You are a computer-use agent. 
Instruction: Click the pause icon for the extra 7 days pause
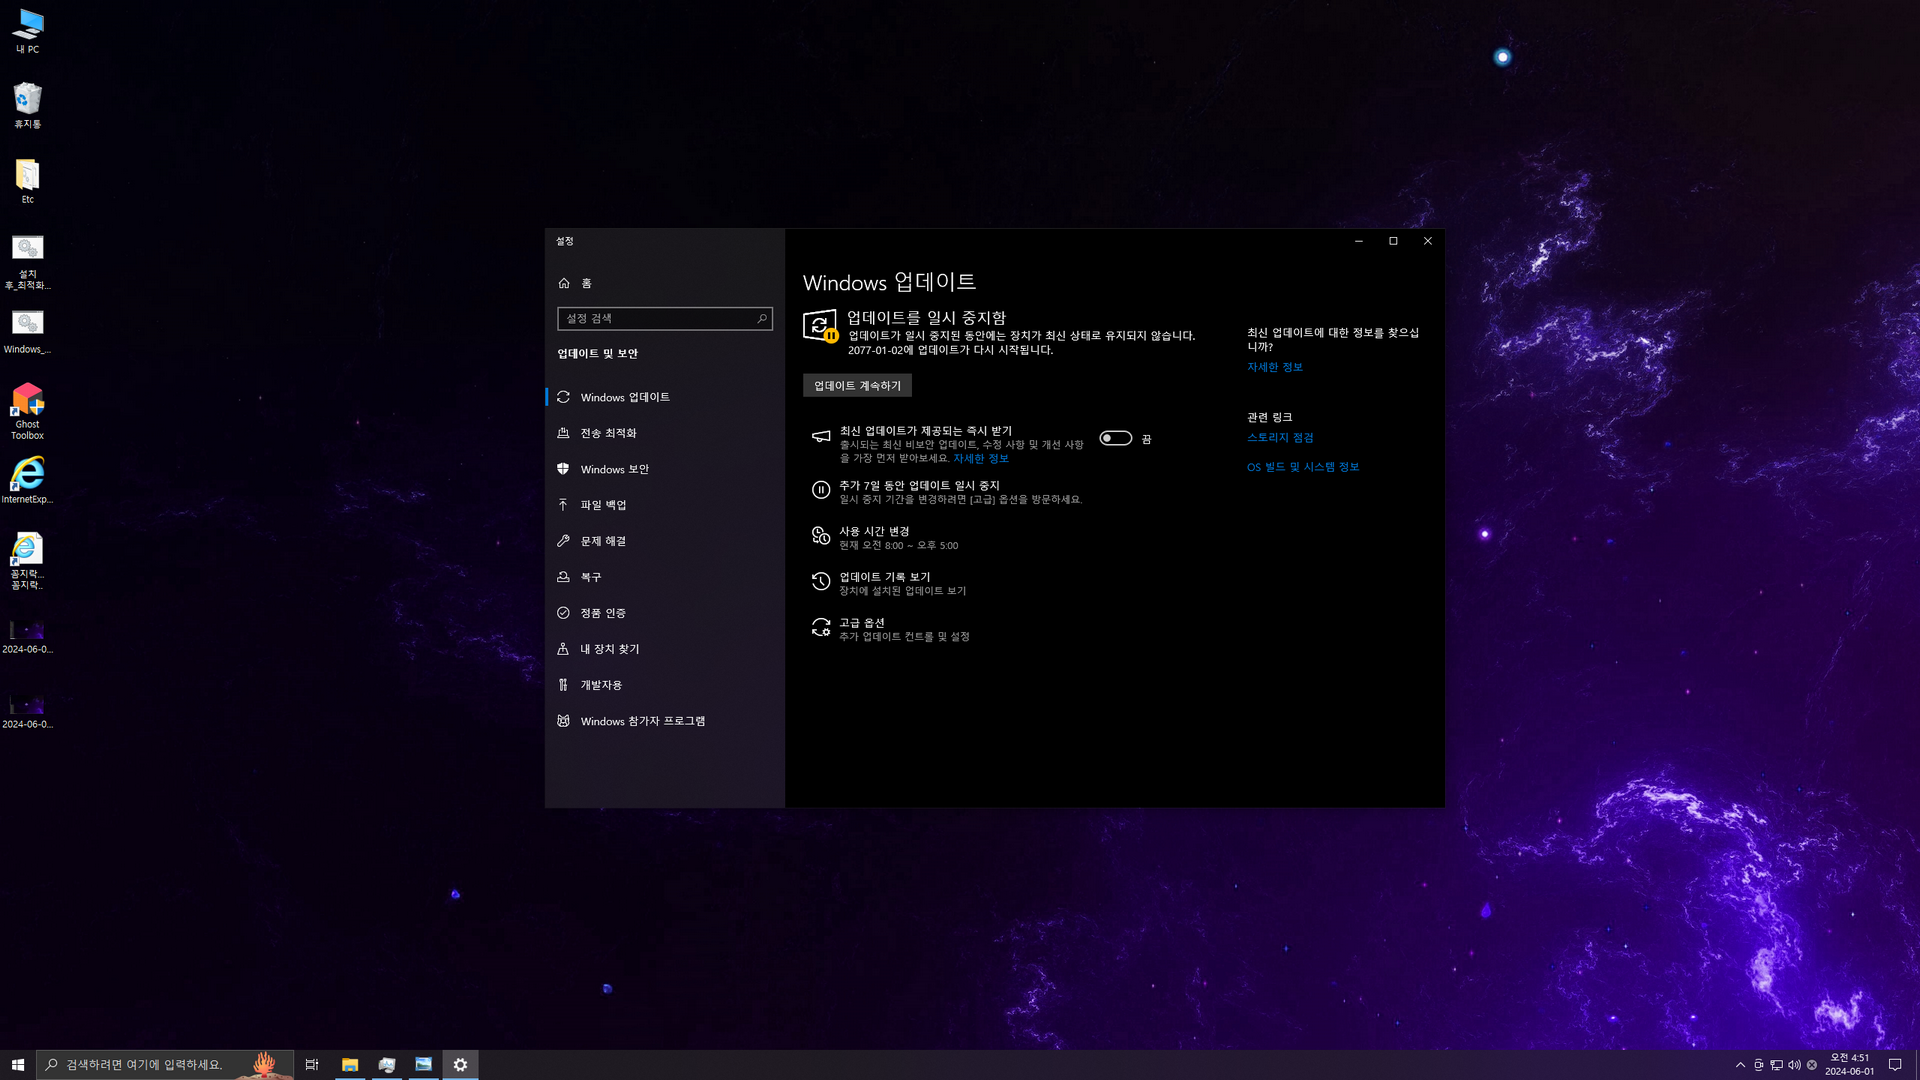[x=820, y=490]
